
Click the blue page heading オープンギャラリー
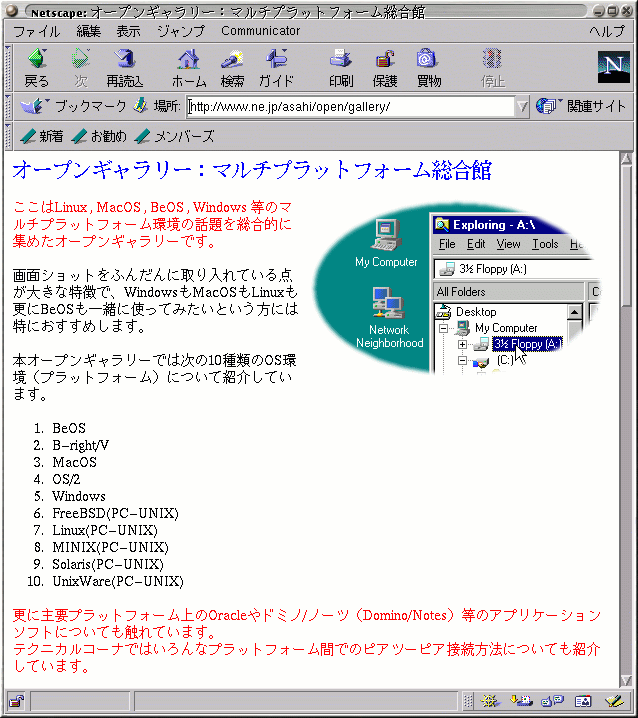pyautogui.click(x=251, y=170)
